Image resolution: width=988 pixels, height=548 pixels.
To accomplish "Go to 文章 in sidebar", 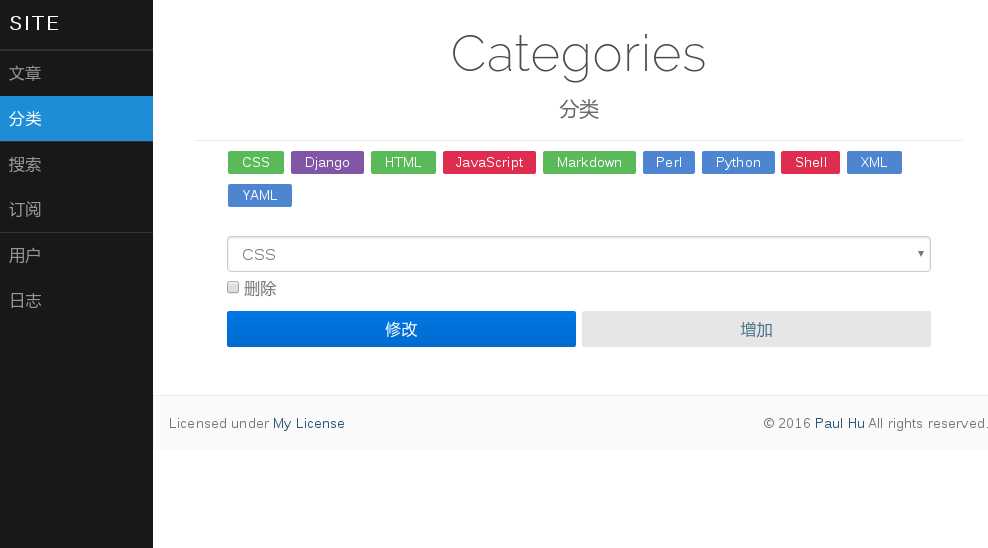I will coord(76,73).
